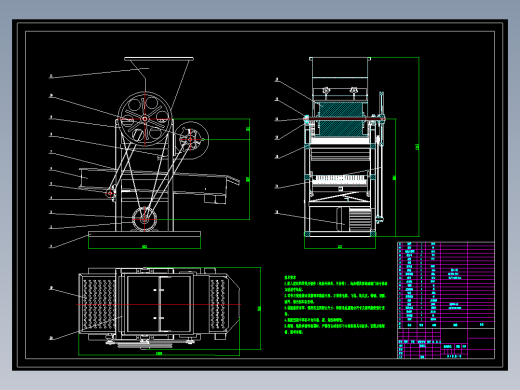Image resolution: width=520 pixels, height=390 pixels.
Task: Click the title block below the parts list
Action: pos(446,343)
